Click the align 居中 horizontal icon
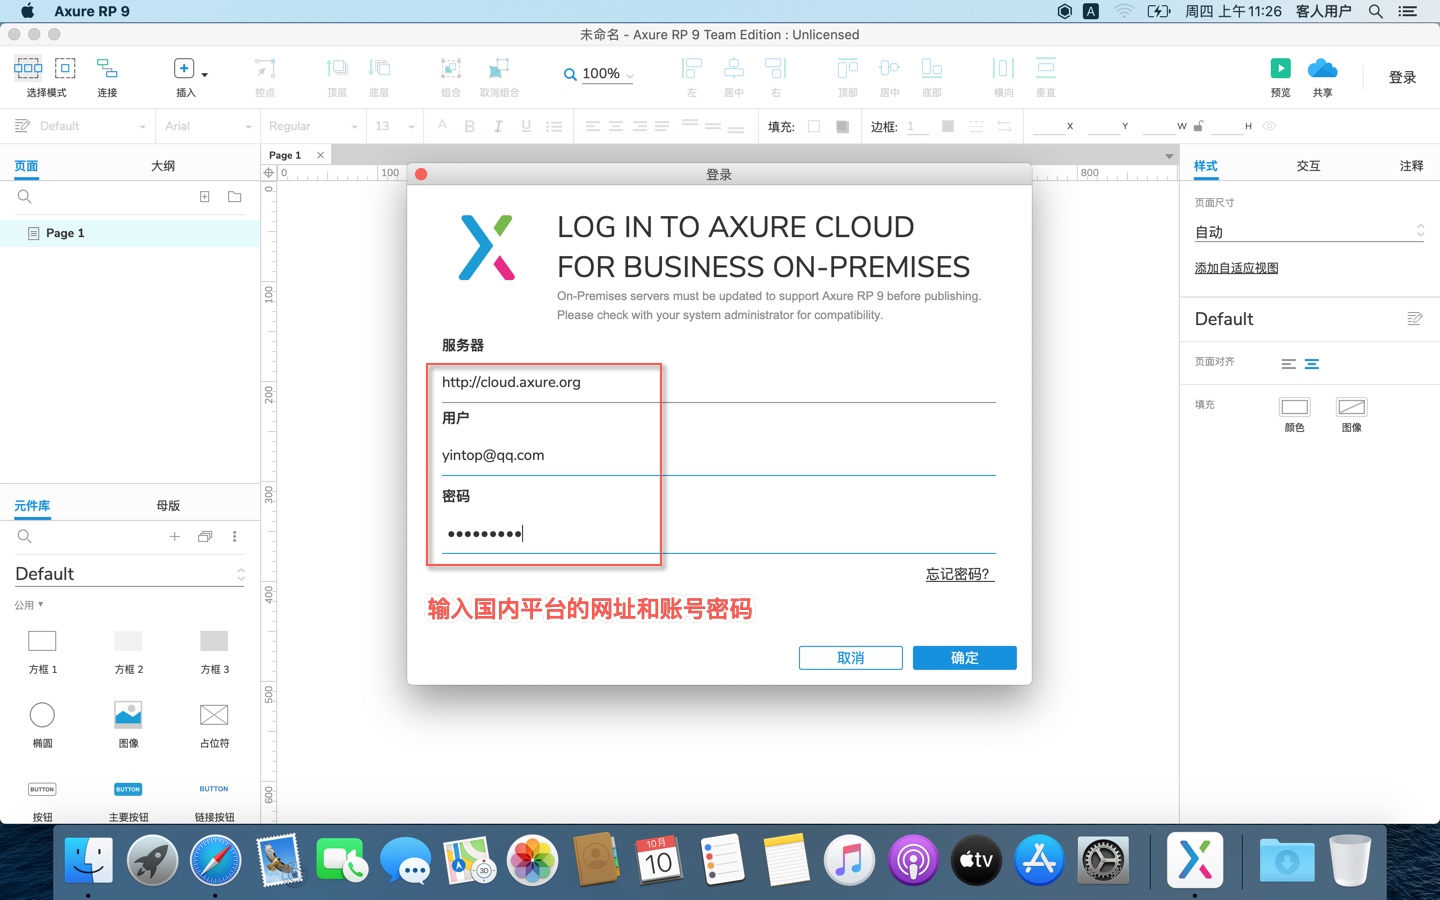This screenshot has width=1440, height=900. [x=733, y=68]
